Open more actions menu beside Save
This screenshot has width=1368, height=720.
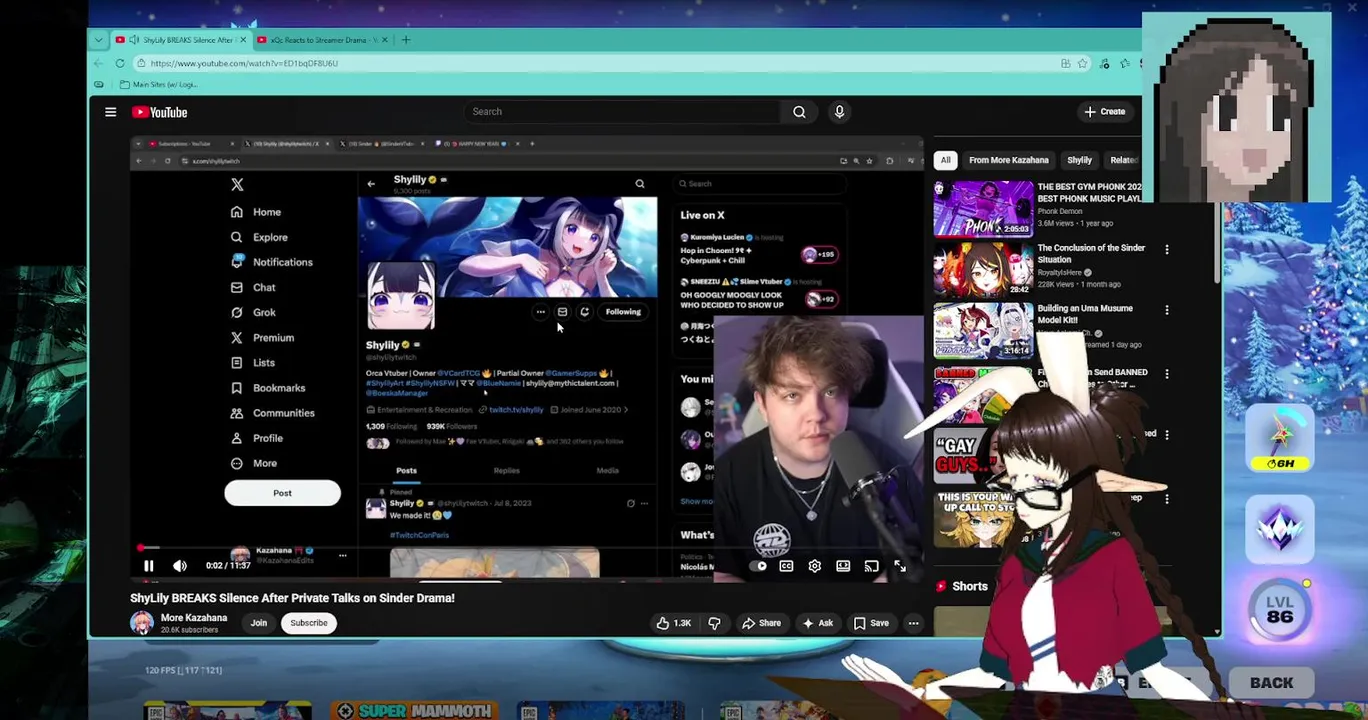coord(913,623)
